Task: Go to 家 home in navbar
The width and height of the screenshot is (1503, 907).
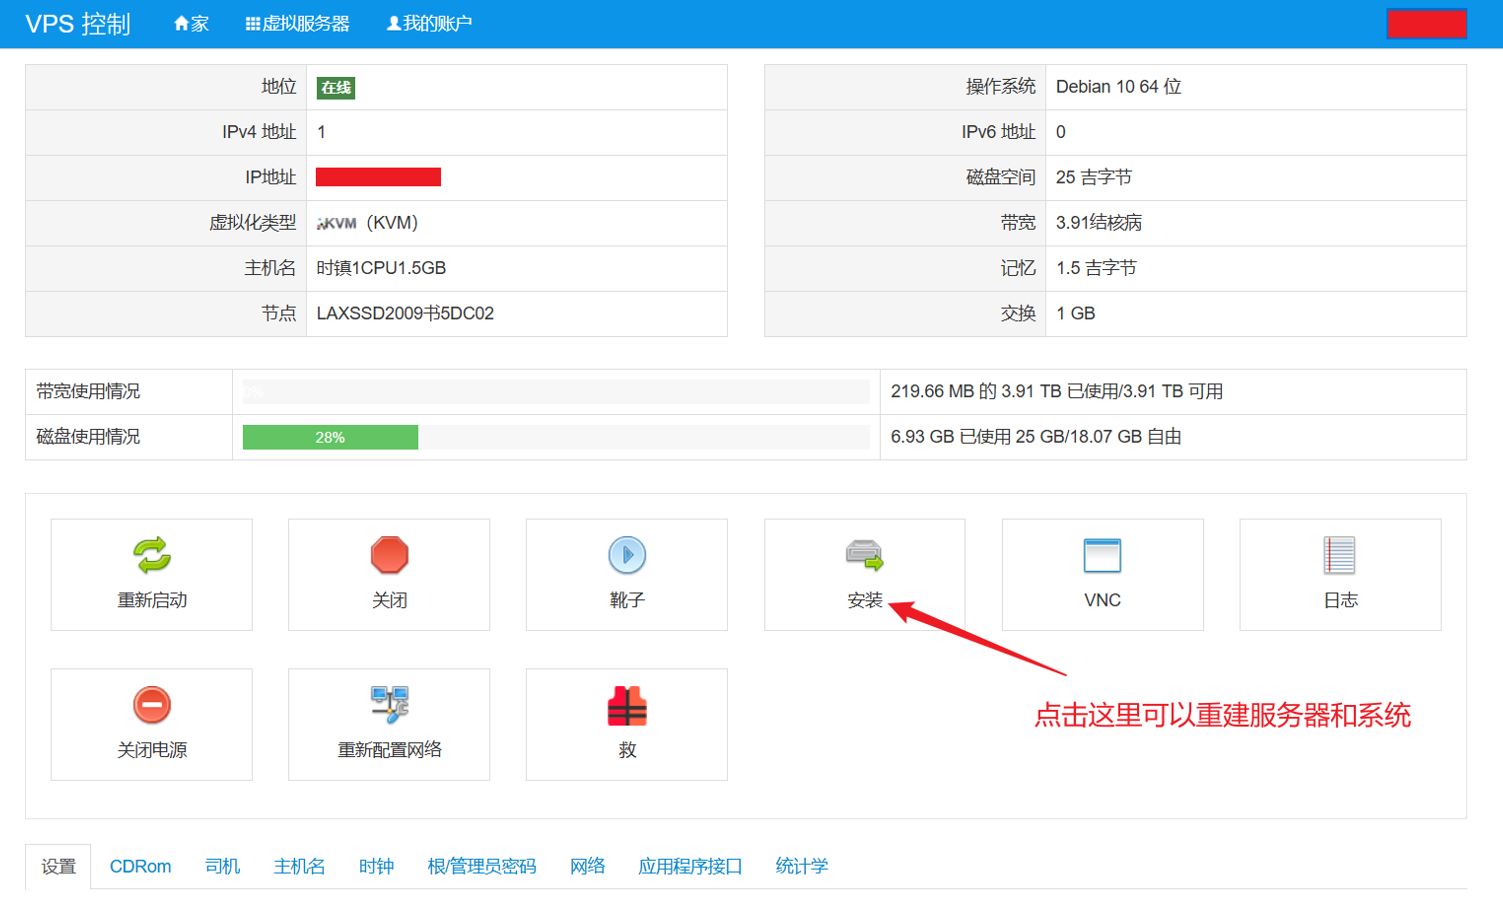Action: tap(191, 24)
